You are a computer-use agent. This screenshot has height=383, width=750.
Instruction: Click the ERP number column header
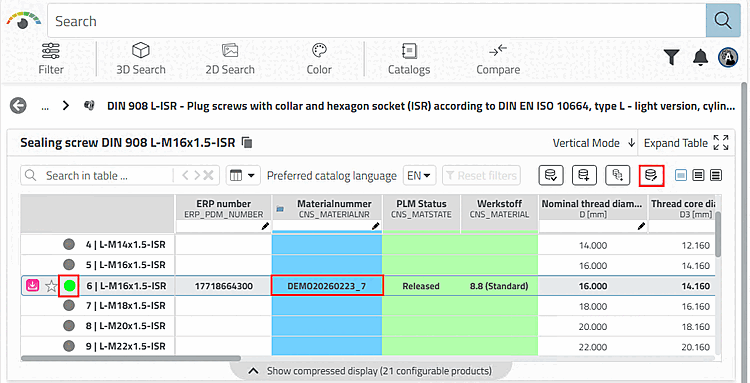click(x=223, y=208)
